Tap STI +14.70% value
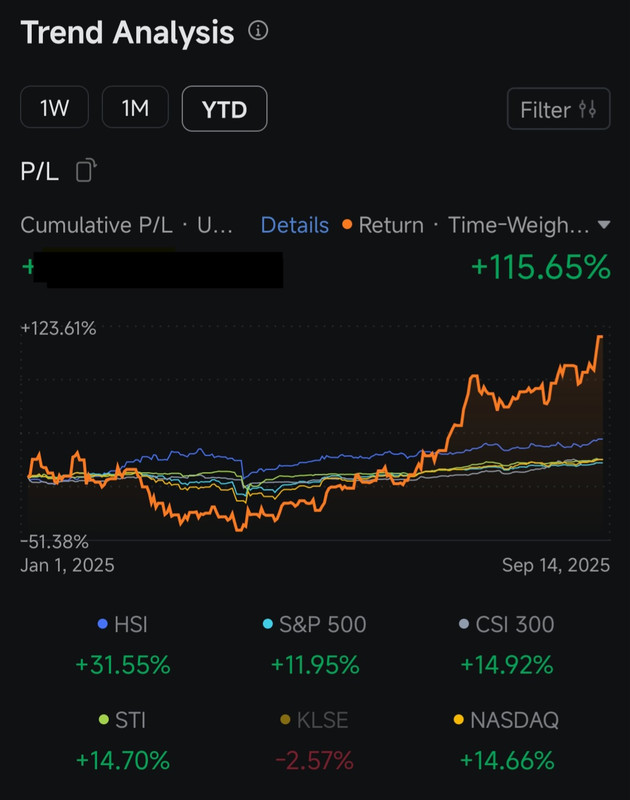Viewport: 630px width, 800px height. point(122,761)
